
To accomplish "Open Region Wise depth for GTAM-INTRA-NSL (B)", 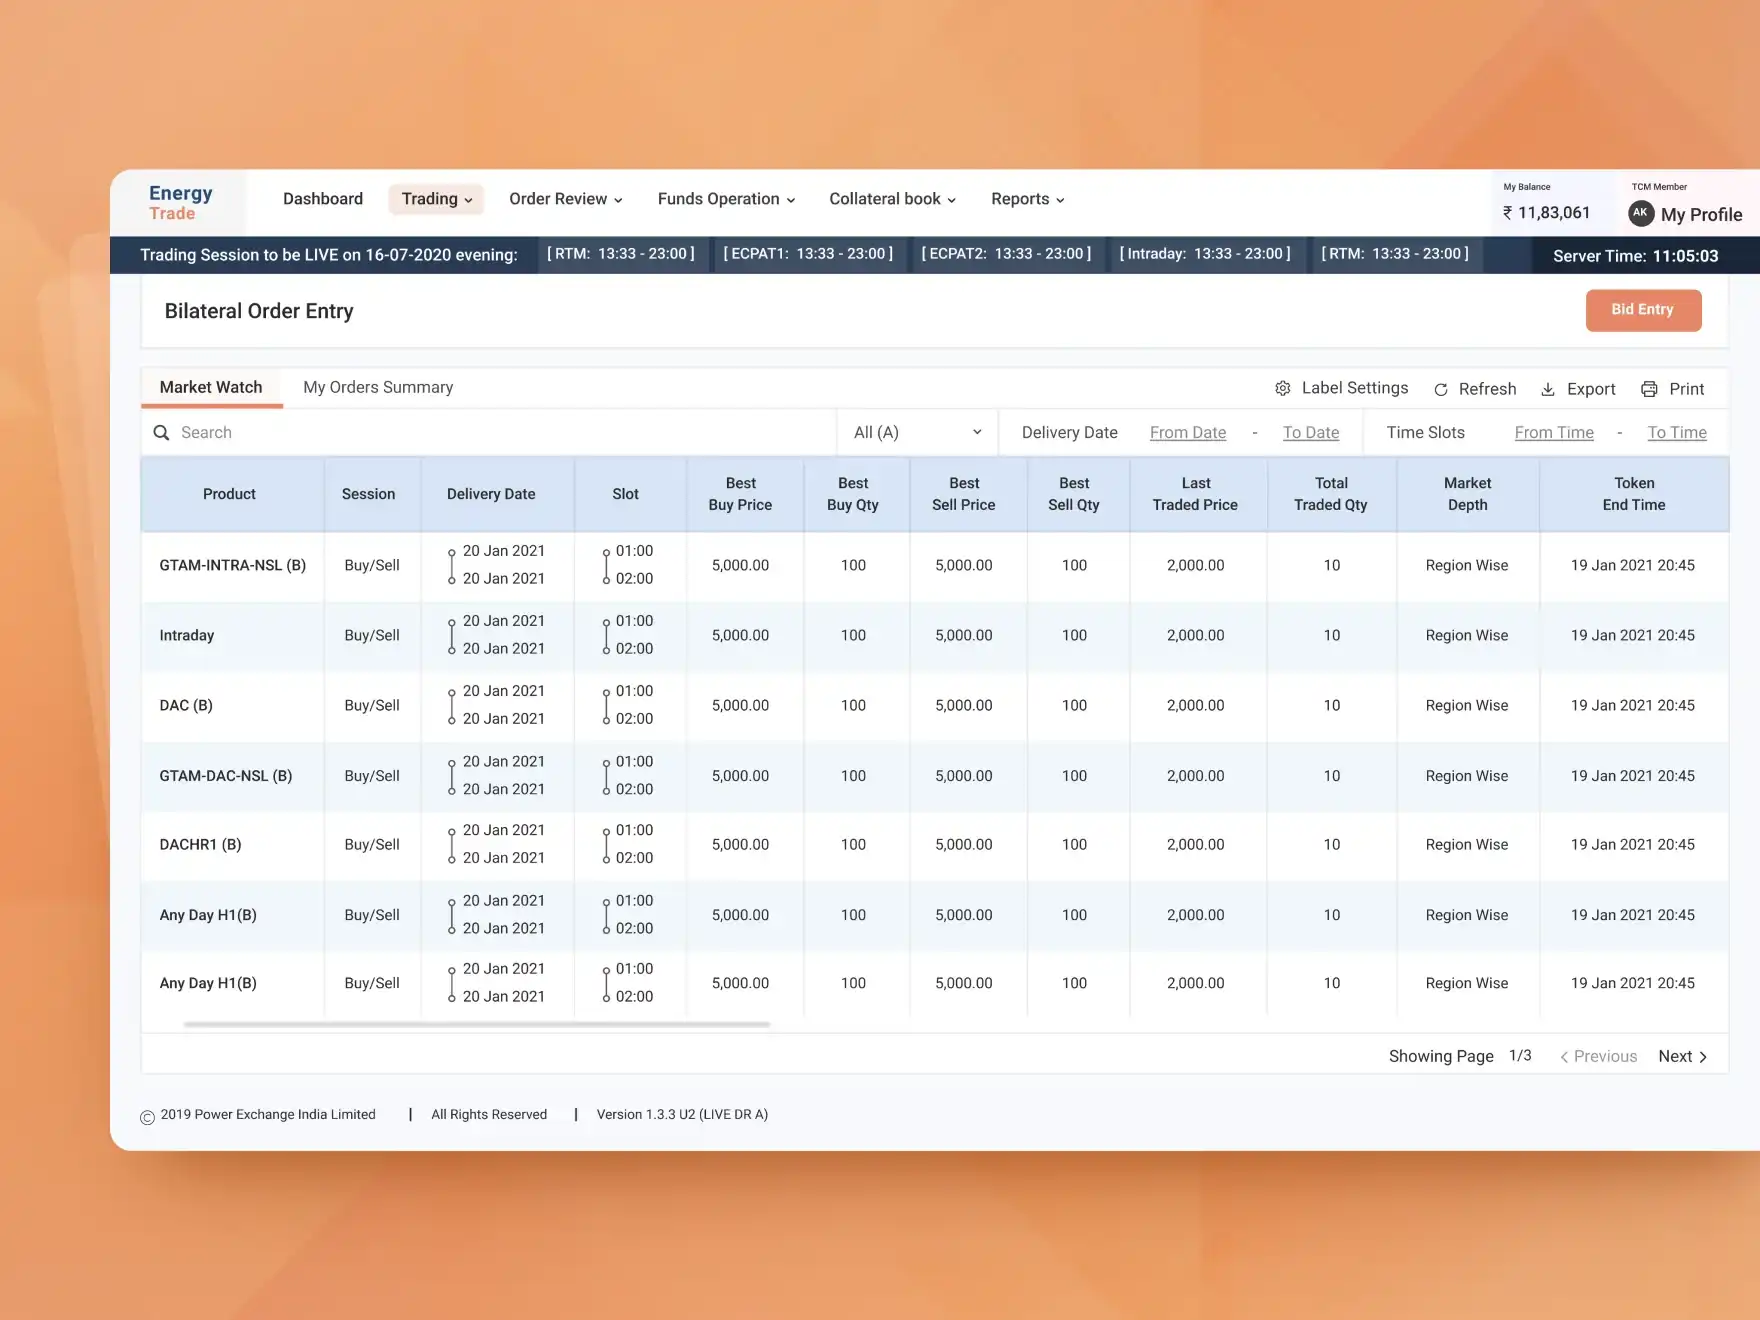I will click(1467, 566).
